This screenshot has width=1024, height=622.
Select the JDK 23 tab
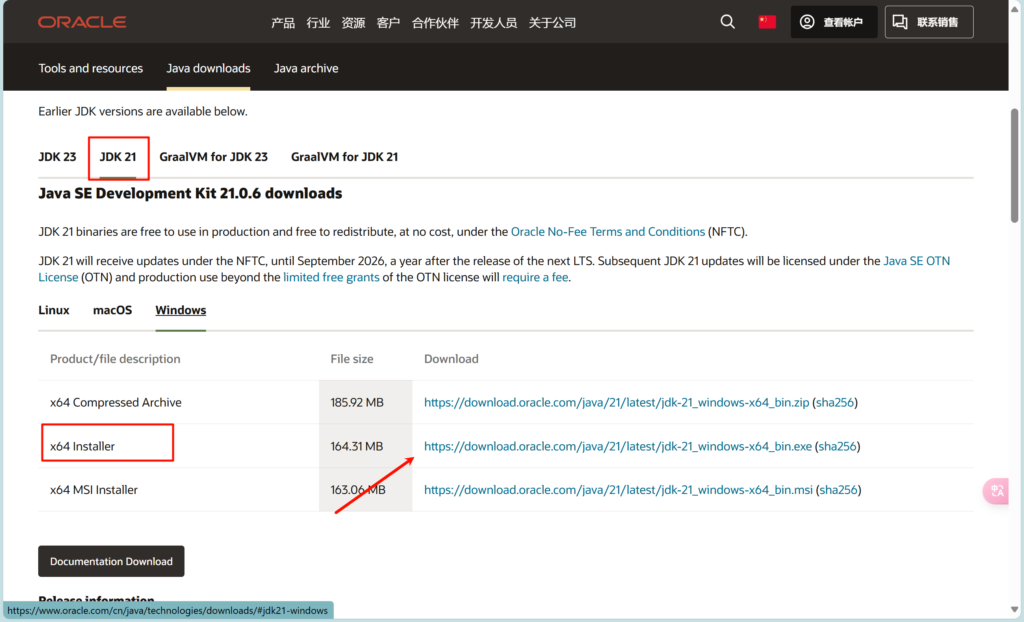coord(57,157)
